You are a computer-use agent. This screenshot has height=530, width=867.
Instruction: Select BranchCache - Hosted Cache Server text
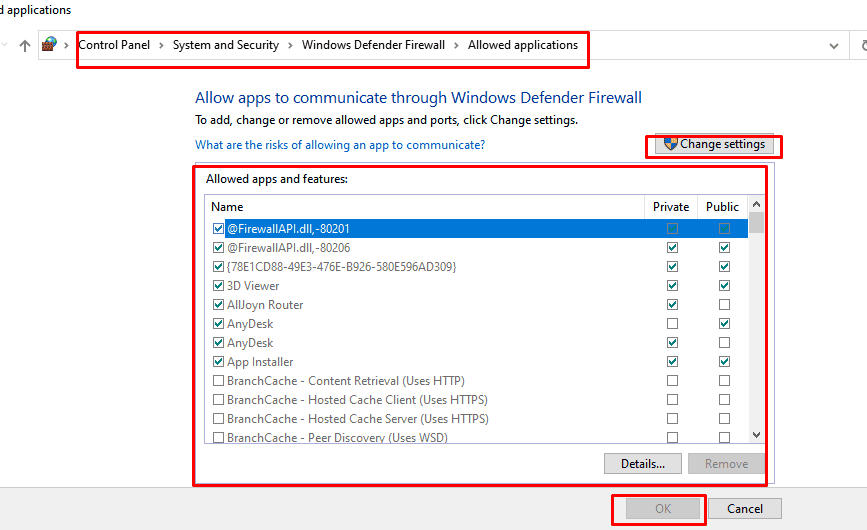[x=358, y=419]
